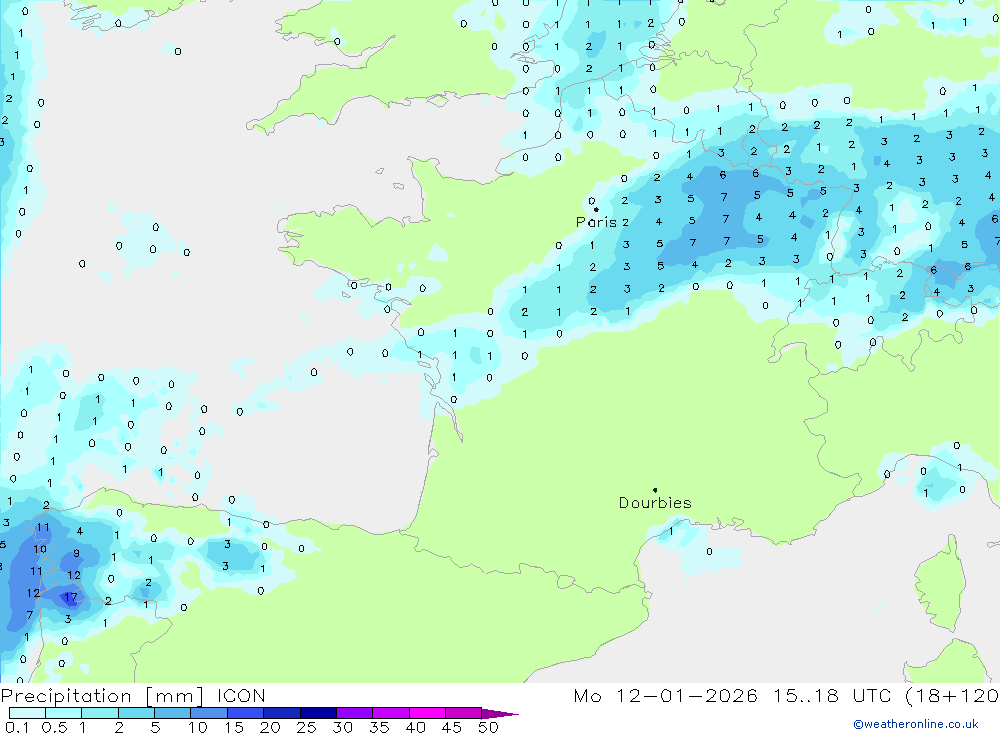Click the Dourbies city label
The height and width of the screenshot is (733, 1000).
[x=655, y=503]
